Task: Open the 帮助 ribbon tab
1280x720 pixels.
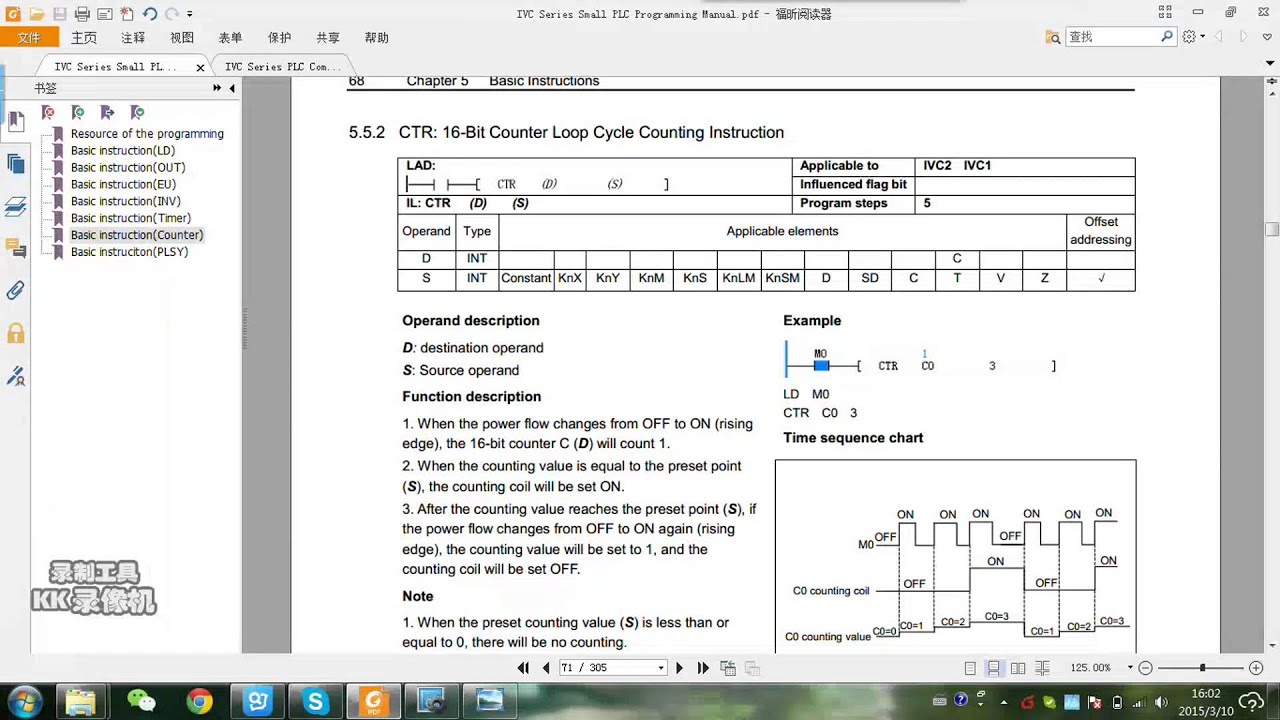Action: (377, 38)
